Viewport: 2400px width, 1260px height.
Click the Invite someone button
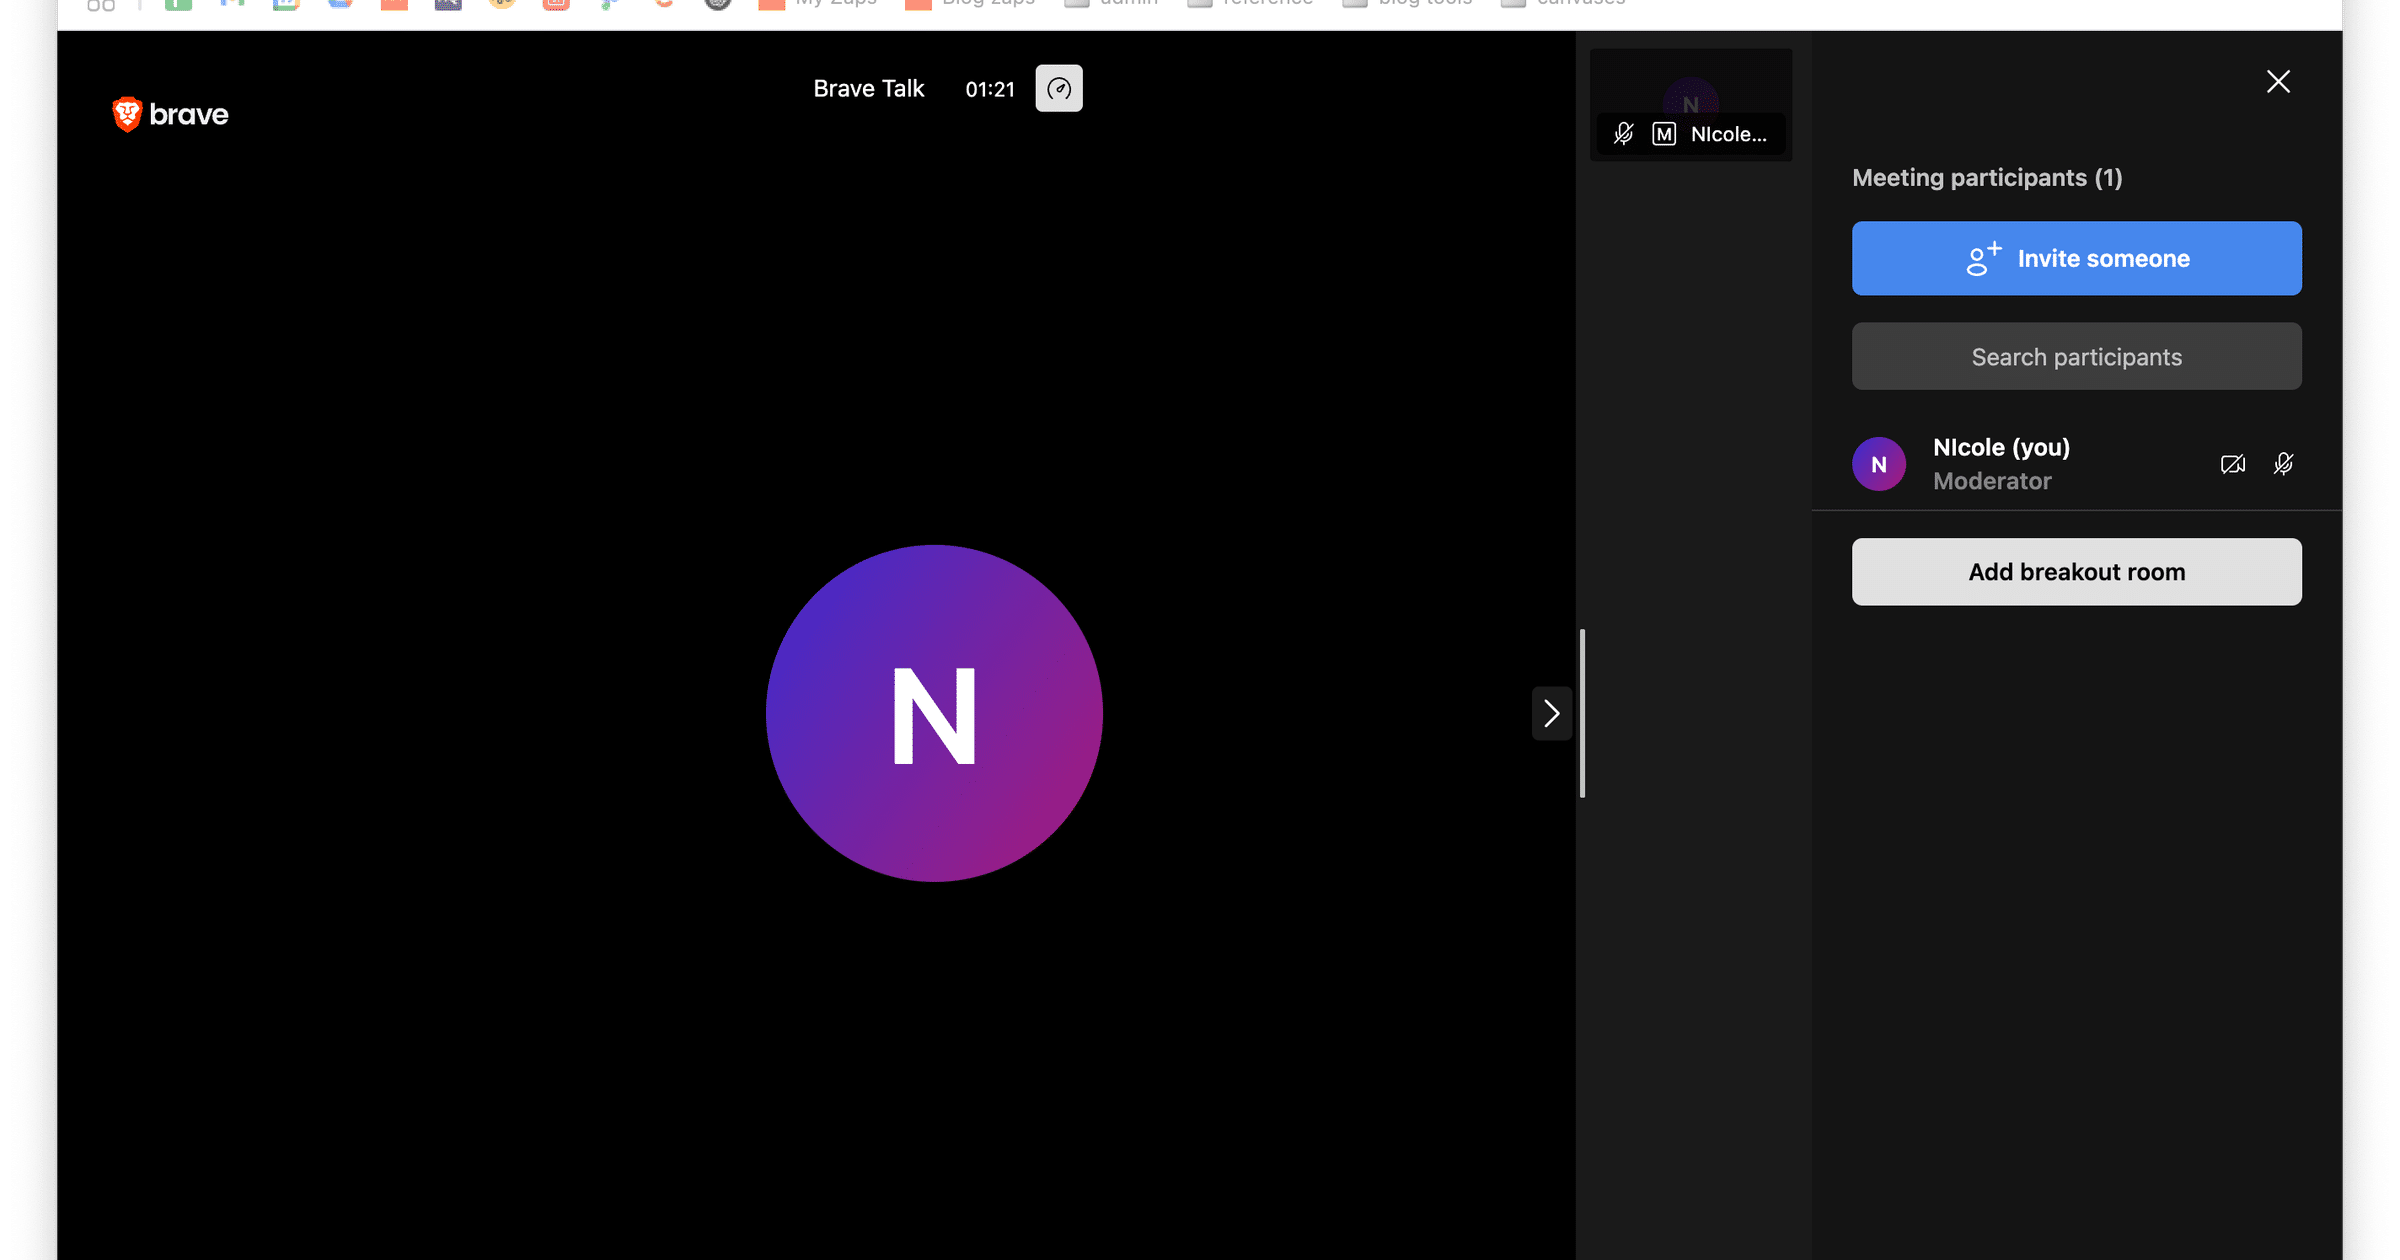pos(2077,259)
